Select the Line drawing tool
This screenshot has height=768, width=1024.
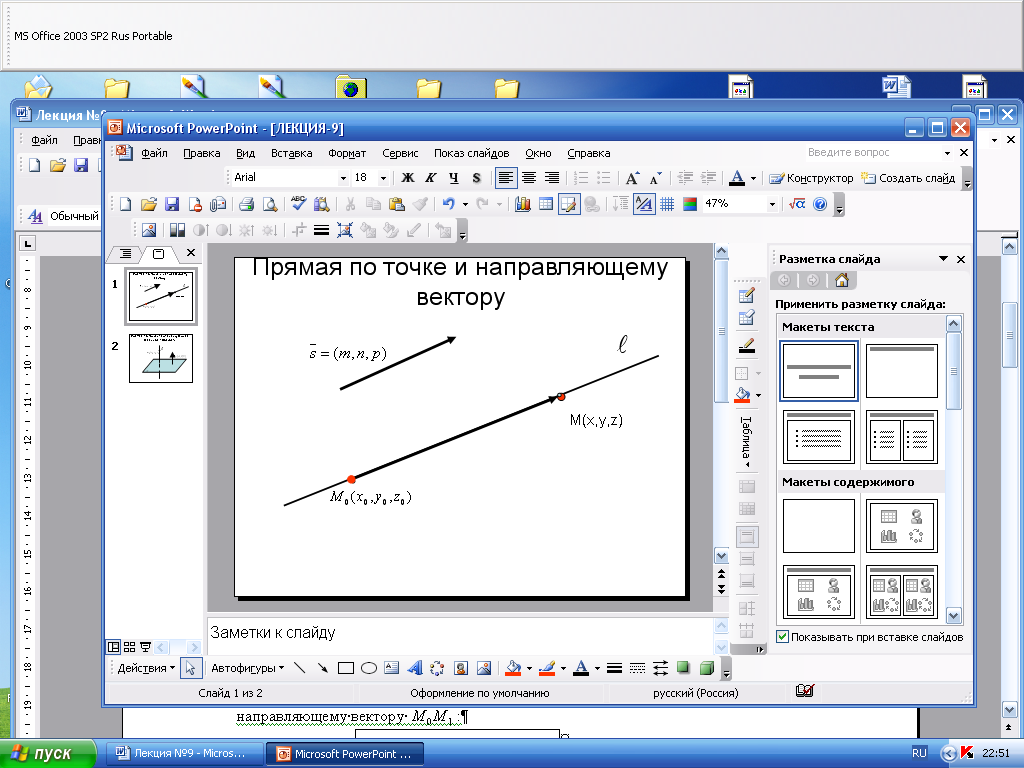coord(300,668)
